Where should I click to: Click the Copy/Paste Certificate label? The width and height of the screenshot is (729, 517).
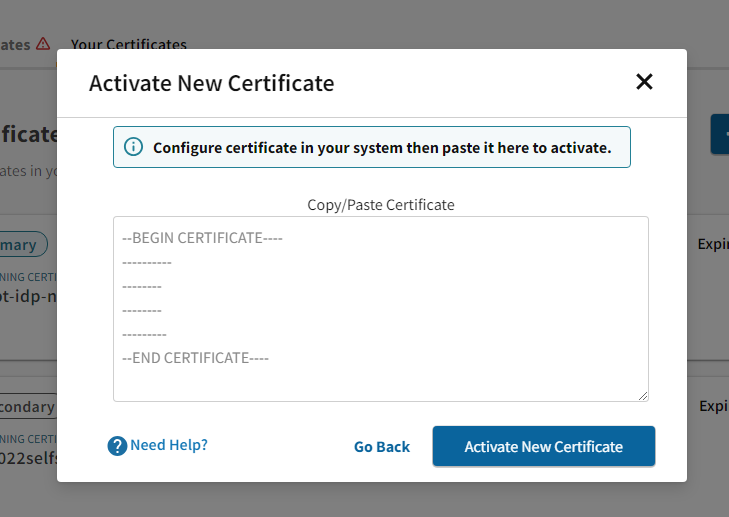(x=380, y=204)
